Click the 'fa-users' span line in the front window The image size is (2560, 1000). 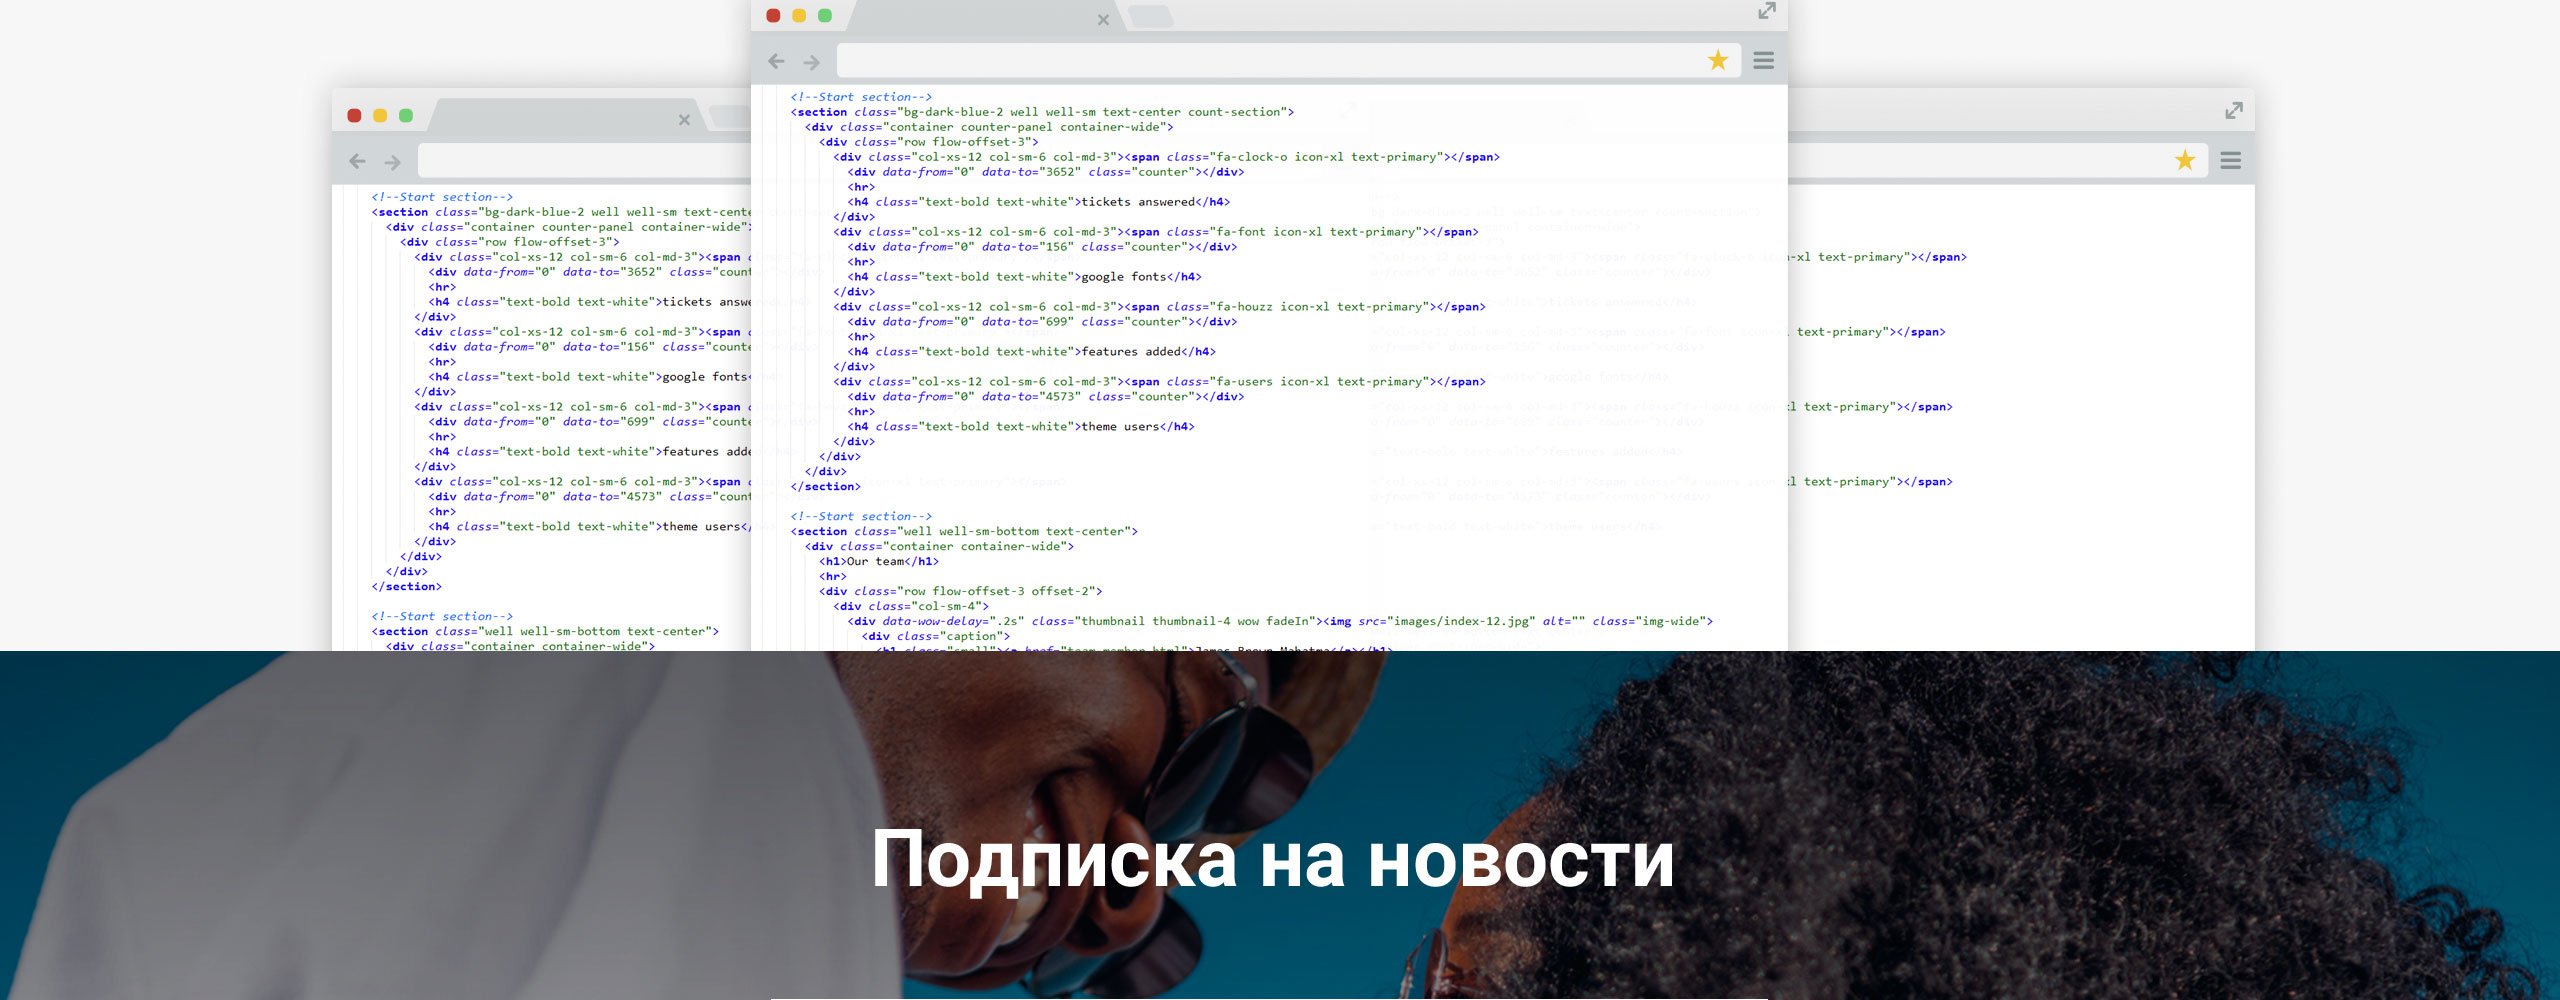[1160, 382]
